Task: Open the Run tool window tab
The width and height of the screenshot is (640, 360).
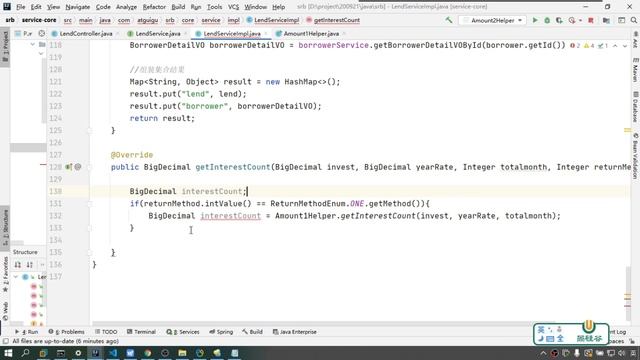Action: pos(26,332)
